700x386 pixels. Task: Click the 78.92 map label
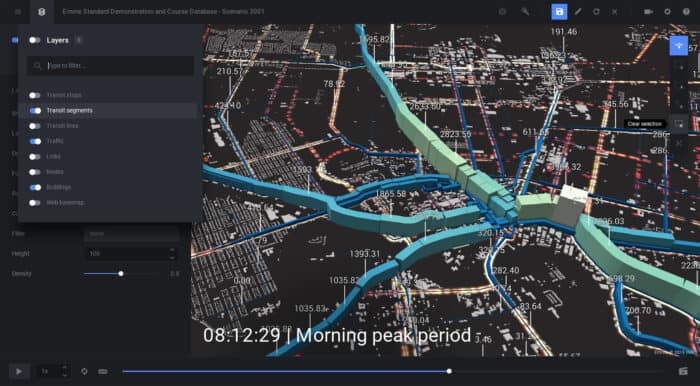tap(334, 83)
